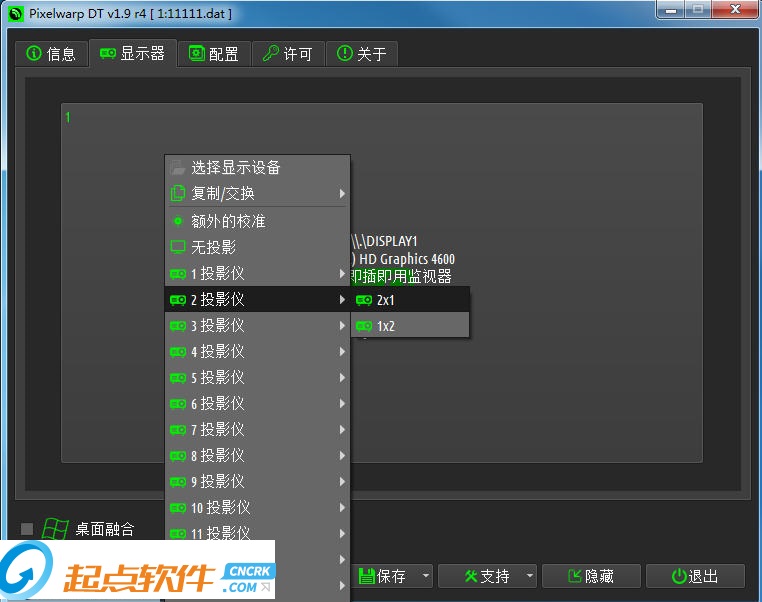Expand submenu arrow of 5 投影仪
This screenshot has height=602, width=762.
[342, 378]
